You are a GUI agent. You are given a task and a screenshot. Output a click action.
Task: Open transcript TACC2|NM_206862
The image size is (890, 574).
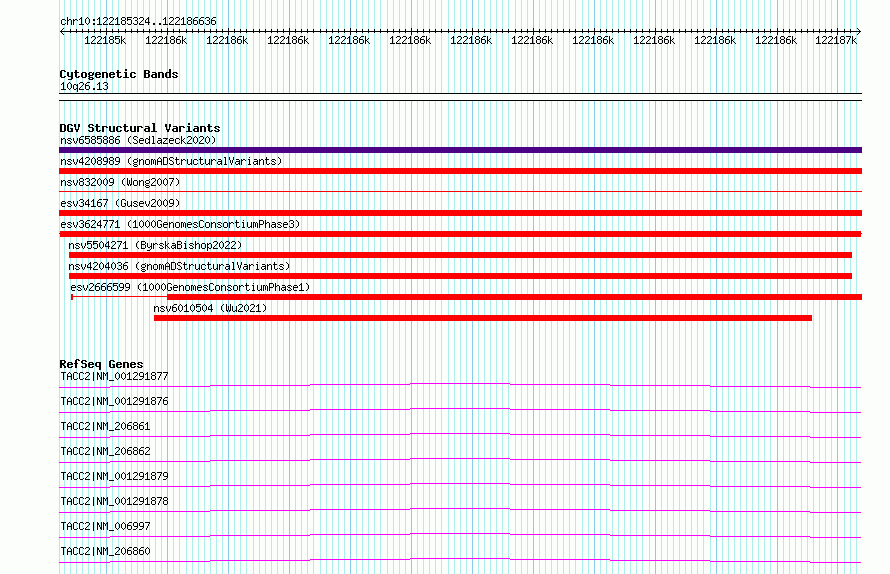105,451
